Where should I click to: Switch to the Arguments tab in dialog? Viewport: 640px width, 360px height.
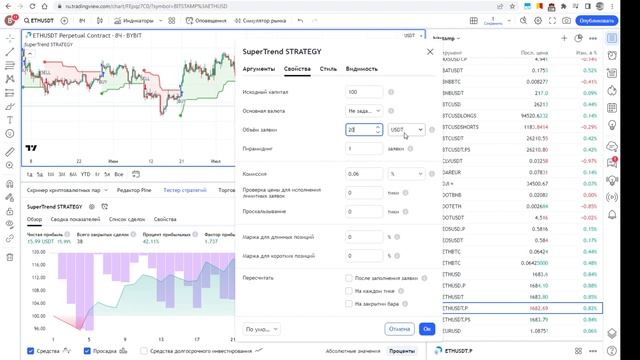[x=259, y=69]
